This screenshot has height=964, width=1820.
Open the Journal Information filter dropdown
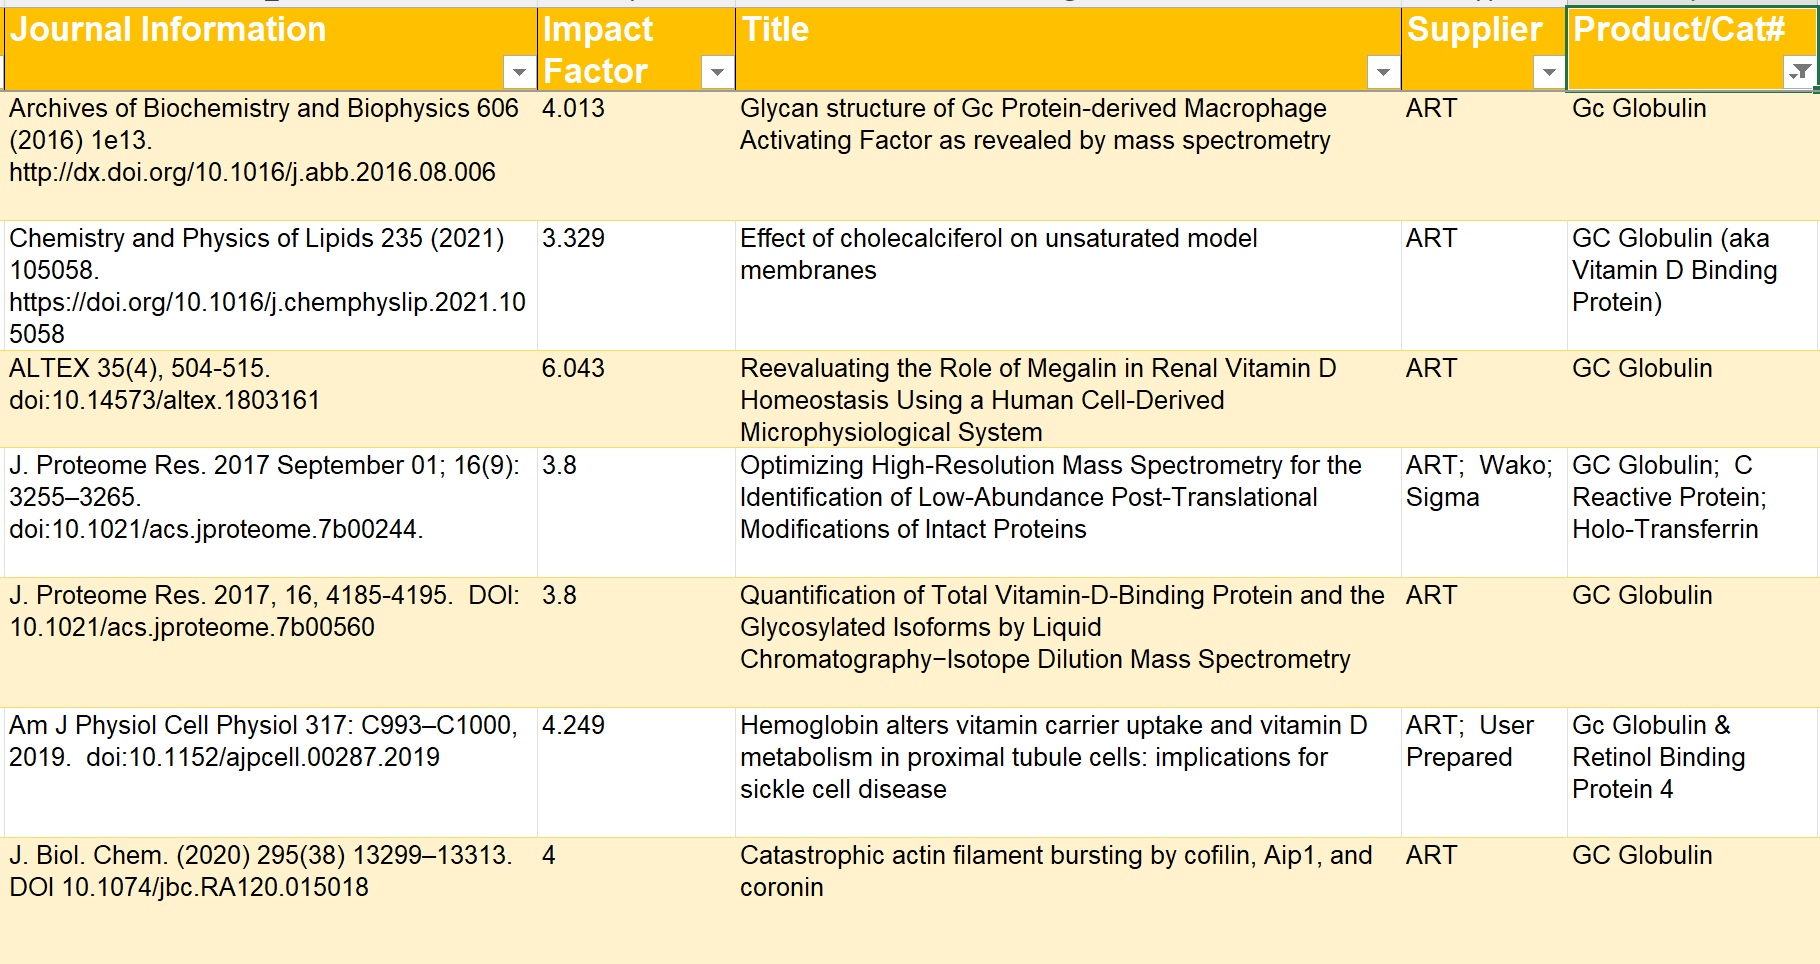(518, 72)
